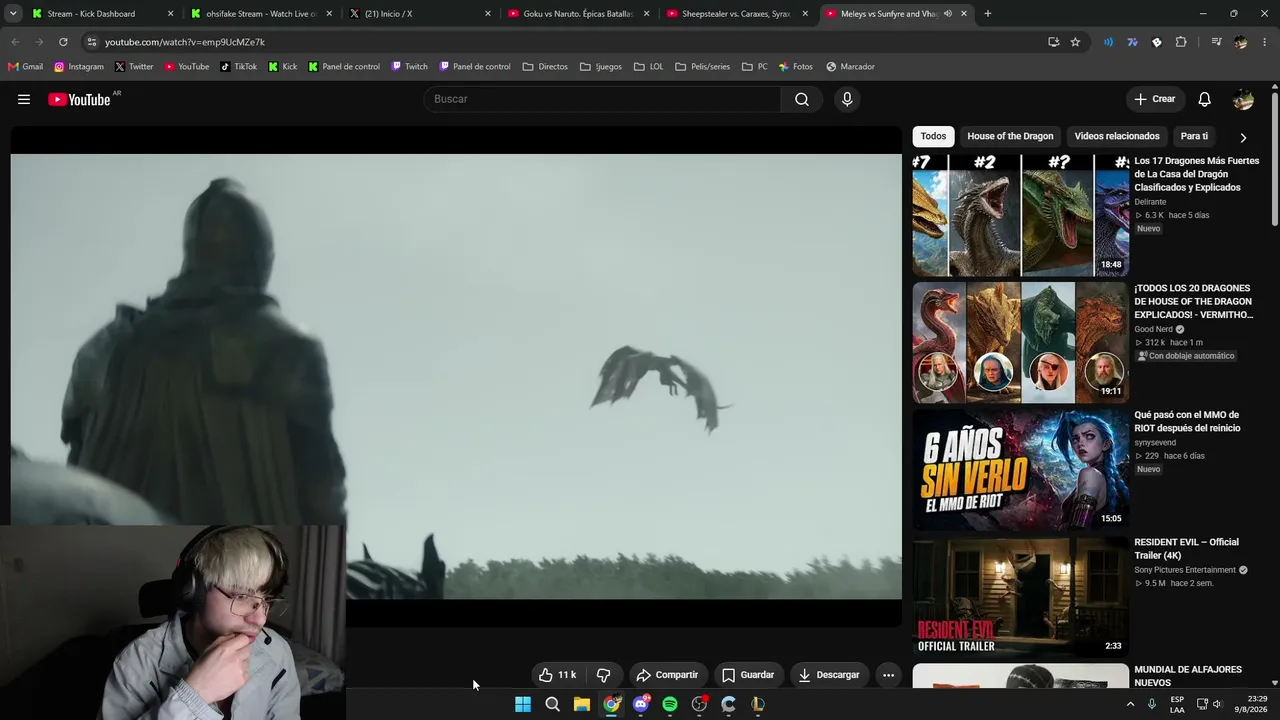The height and width of the screenshot is (720, 1280).
Task: Click the Guardar save button
Action: point(748,675)
